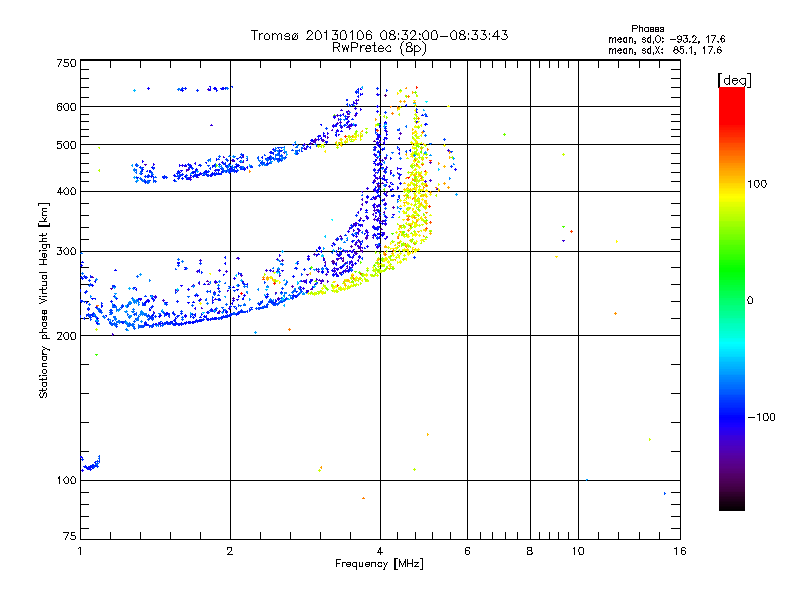Click the x-axis label '8'
The width and height of the screenshot is (800, 600).
pos(530,551)
